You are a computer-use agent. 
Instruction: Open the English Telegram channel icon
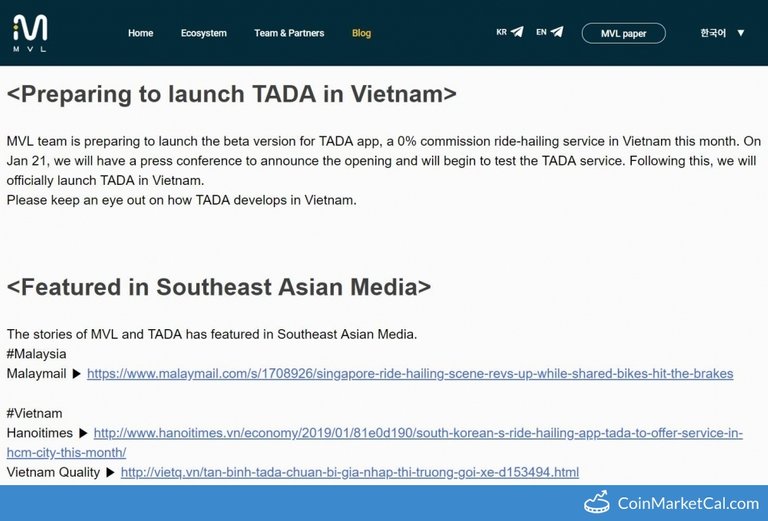pyautogui.click(x=557, y=32)
